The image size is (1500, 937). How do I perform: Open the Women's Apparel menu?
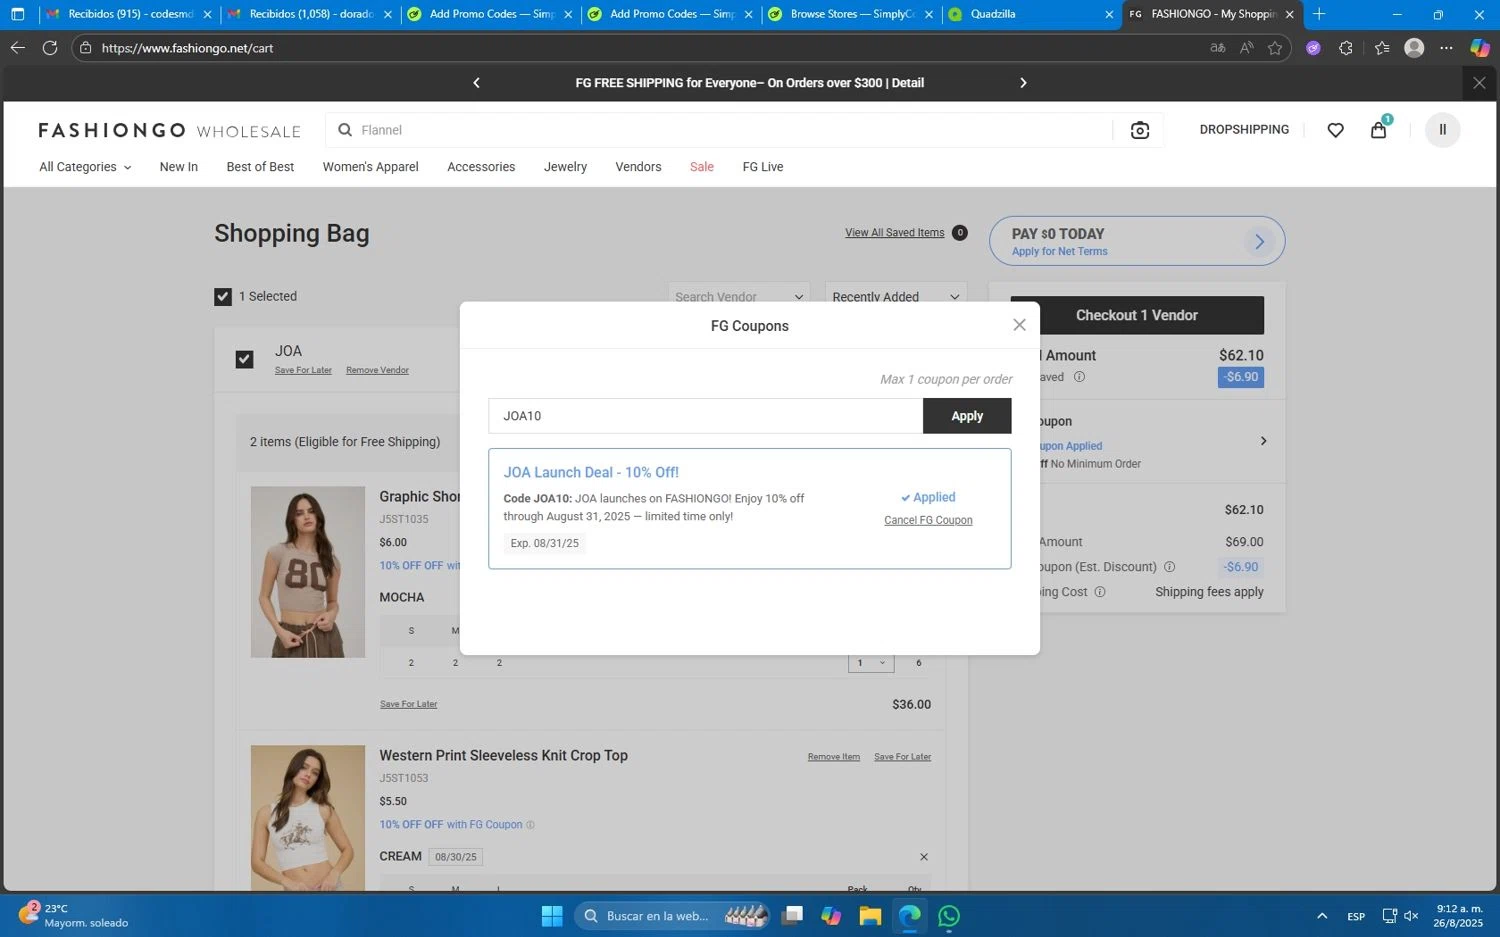pos(370,167)
